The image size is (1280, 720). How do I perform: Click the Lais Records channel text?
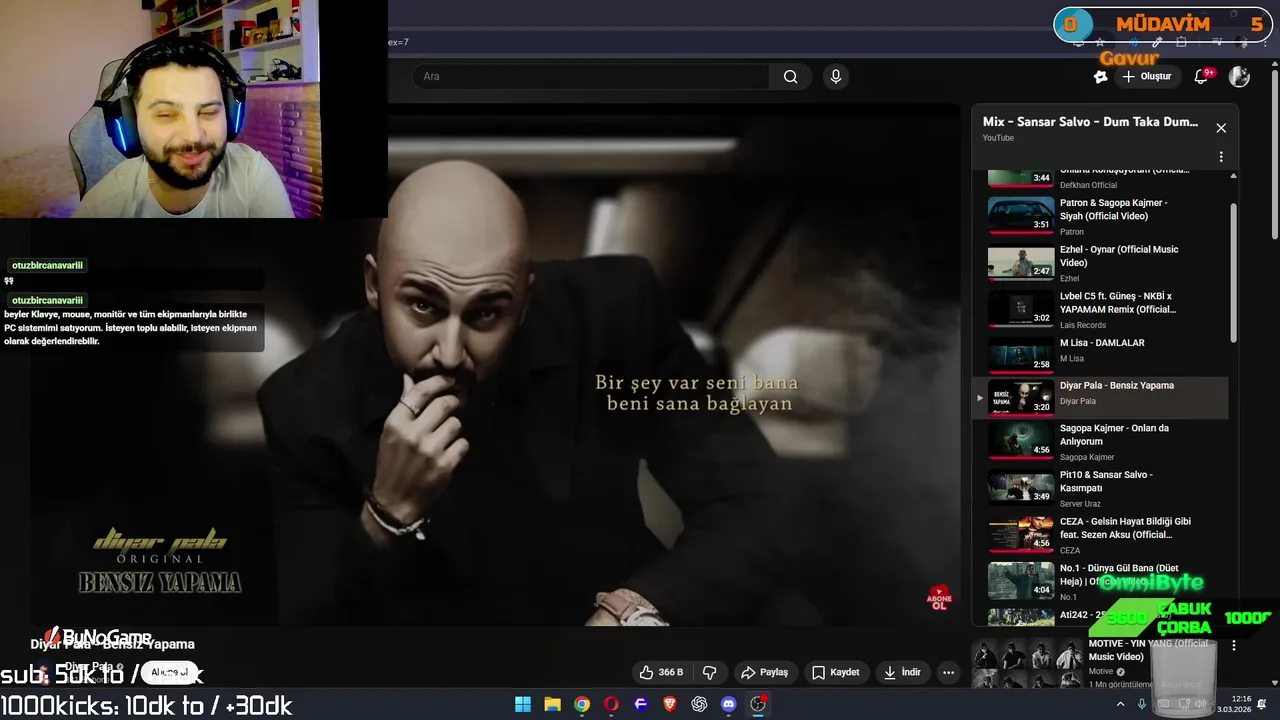tap(1083, 325)
